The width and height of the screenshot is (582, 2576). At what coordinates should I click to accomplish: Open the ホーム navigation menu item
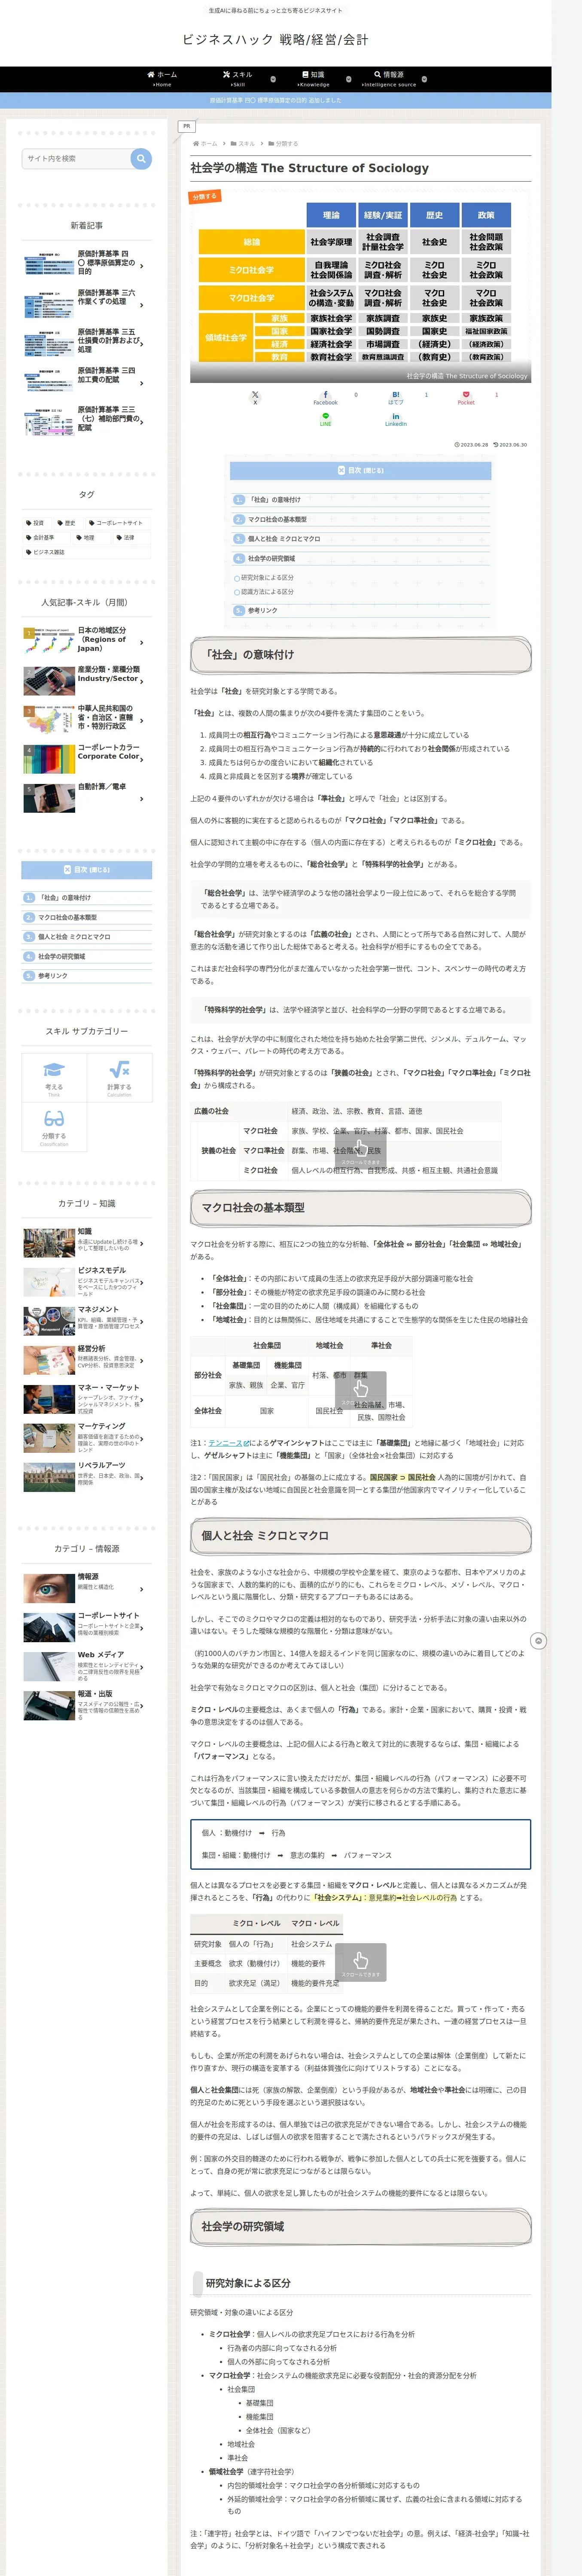[162, 79]
